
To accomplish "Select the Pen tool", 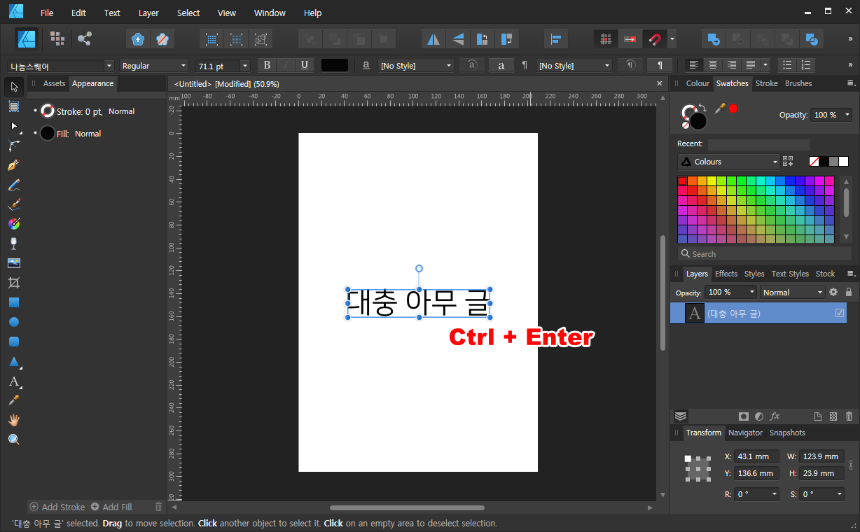I will pyautogui.click(x=14, y=165).
